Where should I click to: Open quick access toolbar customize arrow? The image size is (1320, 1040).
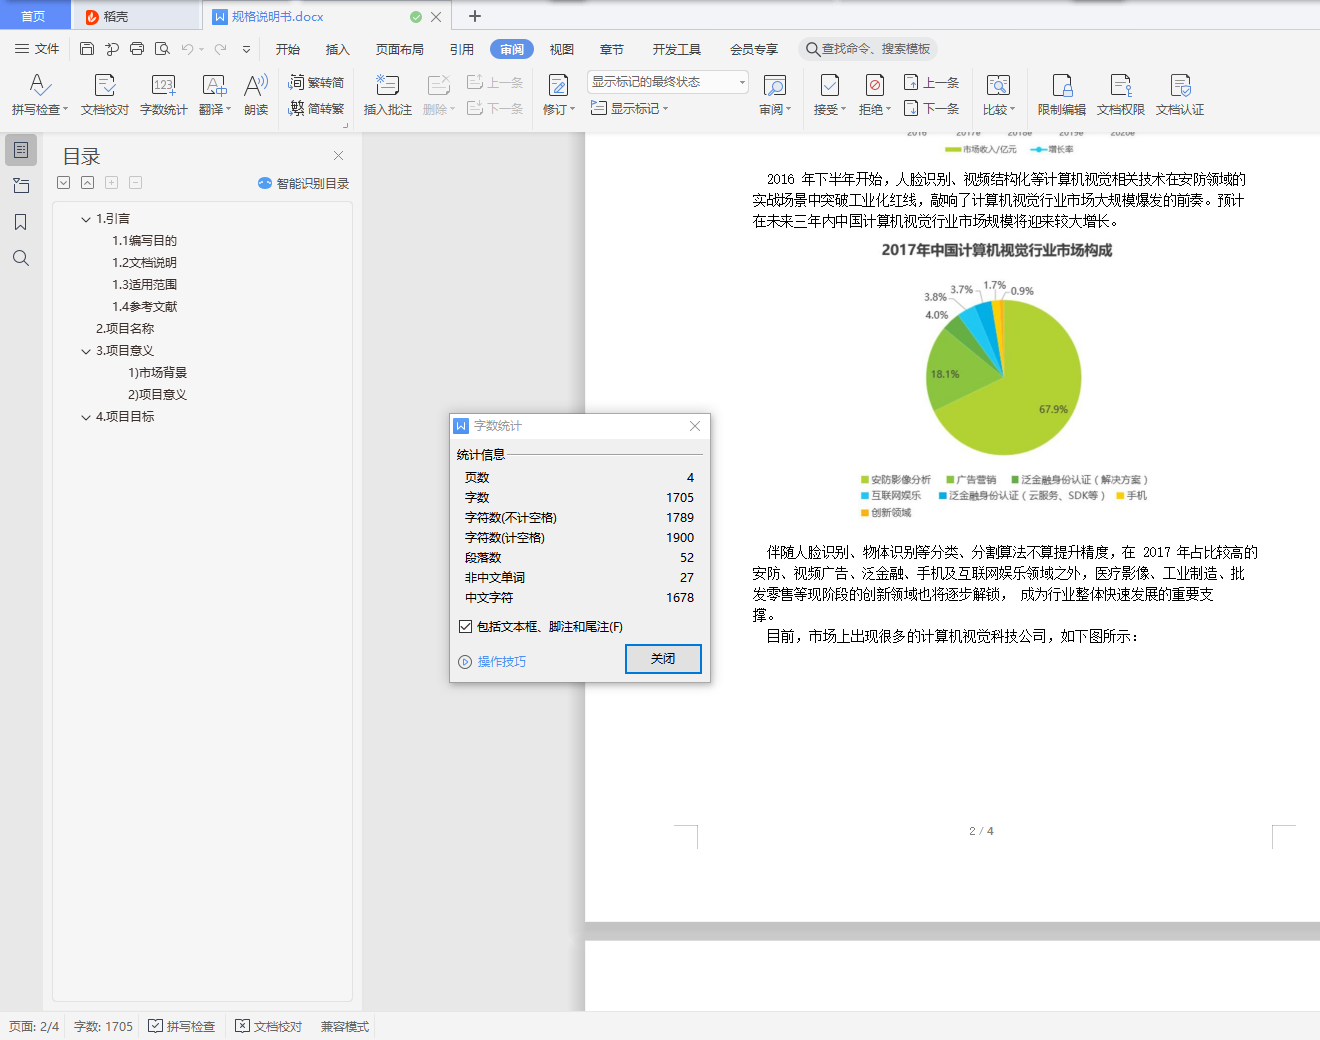pyautogui.click(x=246, y=49)
